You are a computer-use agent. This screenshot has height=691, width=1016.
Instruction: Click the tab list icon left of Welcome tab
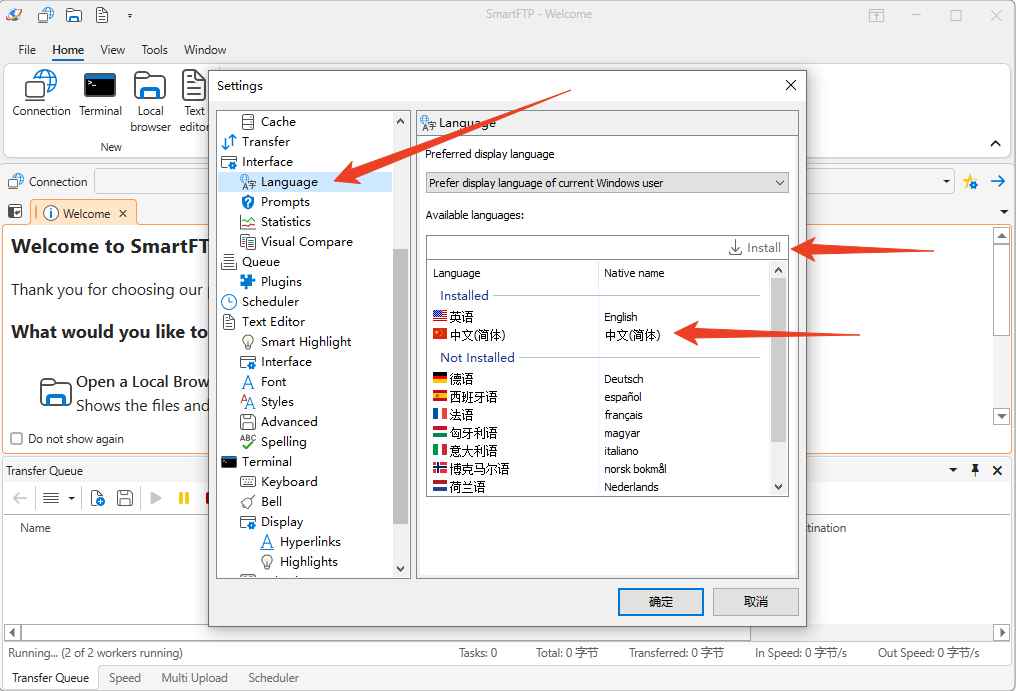pyautogui.click(x=15, y=211)
